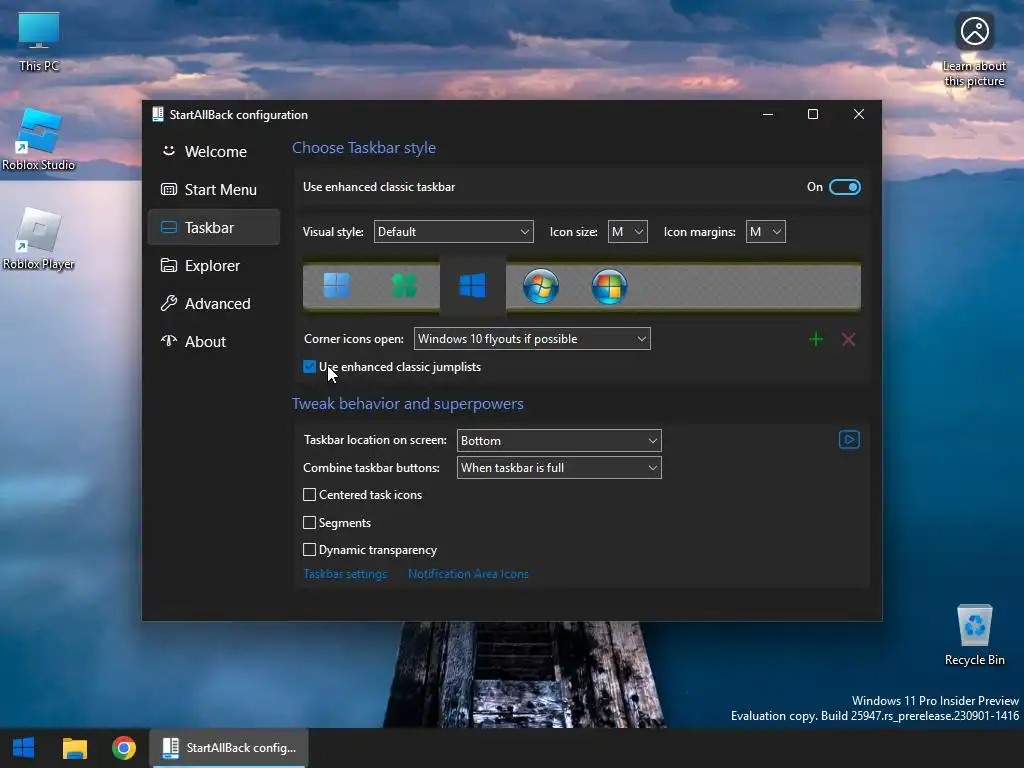This screenshot has height=768, width=1024.
Task: Minimize the StartAllBack configuration window
Action: 768,114
